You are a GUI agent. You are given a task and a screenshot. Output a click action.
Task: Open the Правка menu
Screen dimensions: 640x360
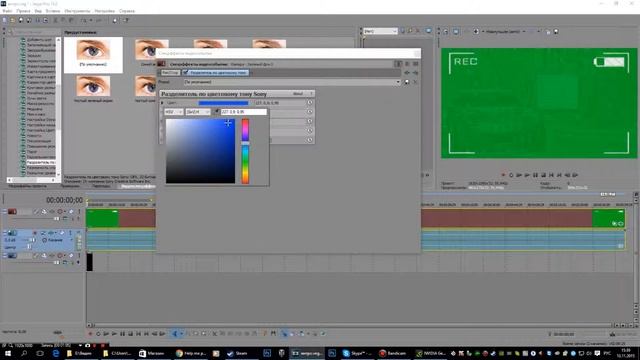23,11
